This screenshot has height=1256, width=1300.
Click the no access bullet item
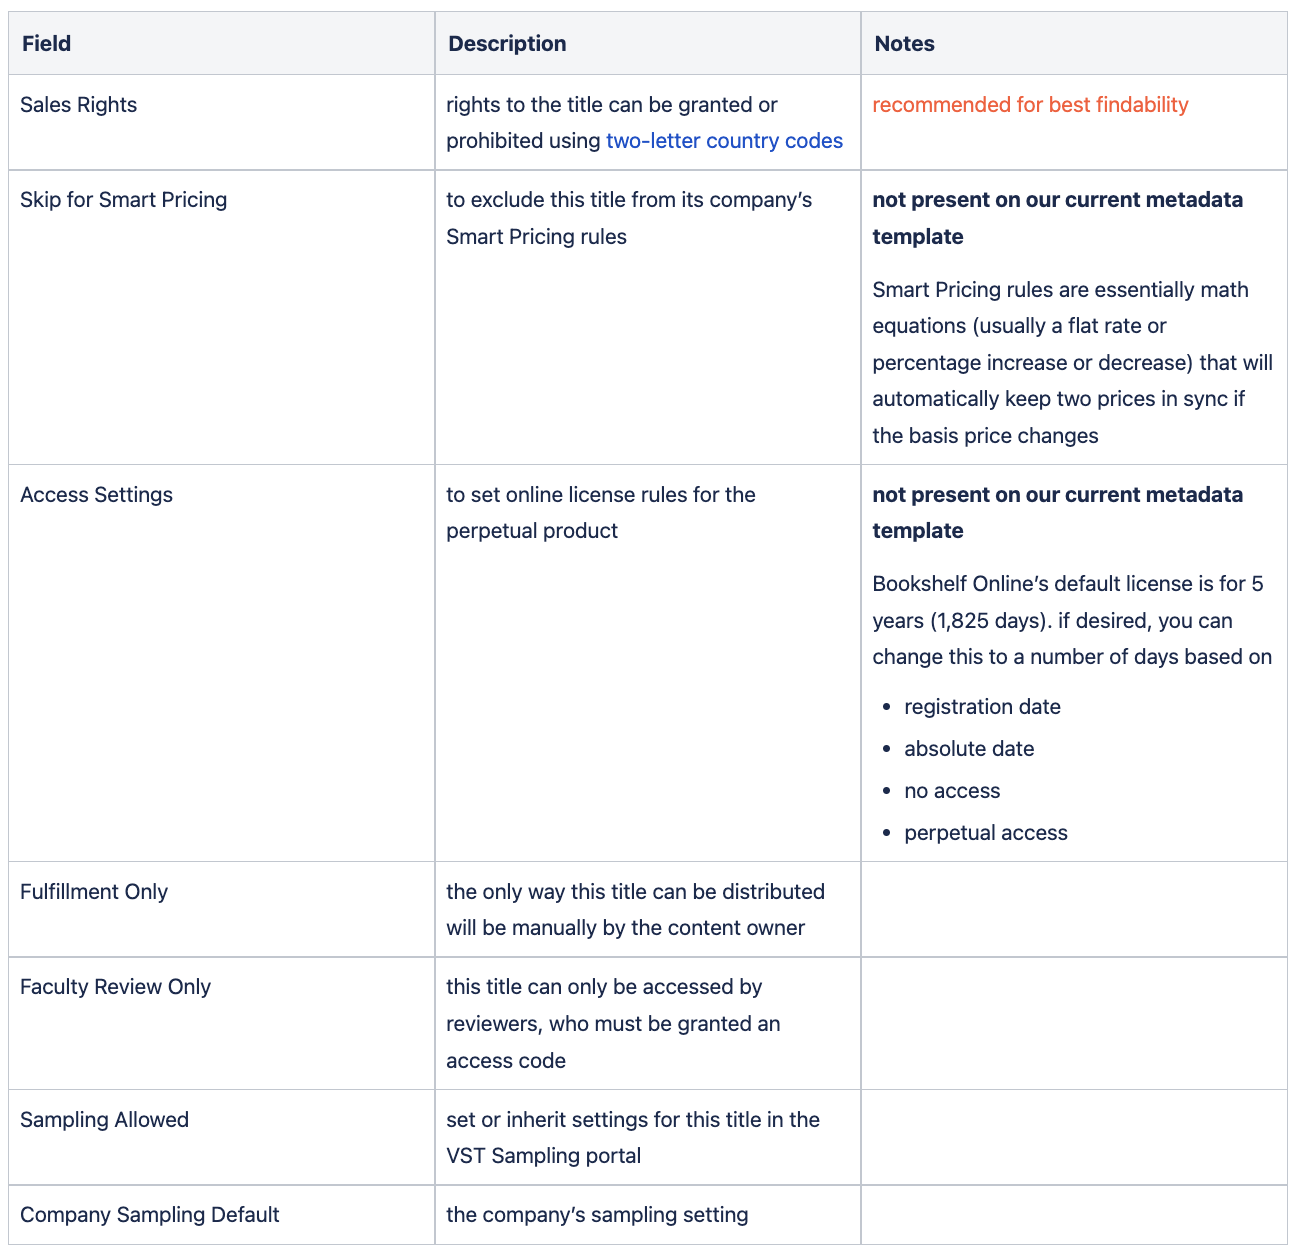tap(952, 791)
